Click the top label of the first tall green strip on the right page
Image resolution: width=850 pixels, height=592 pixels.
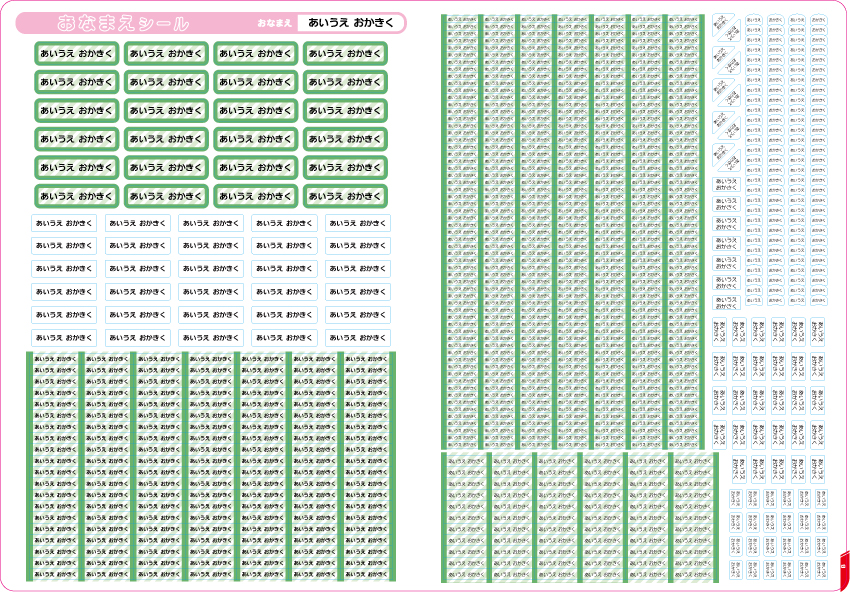click(462, 18)
